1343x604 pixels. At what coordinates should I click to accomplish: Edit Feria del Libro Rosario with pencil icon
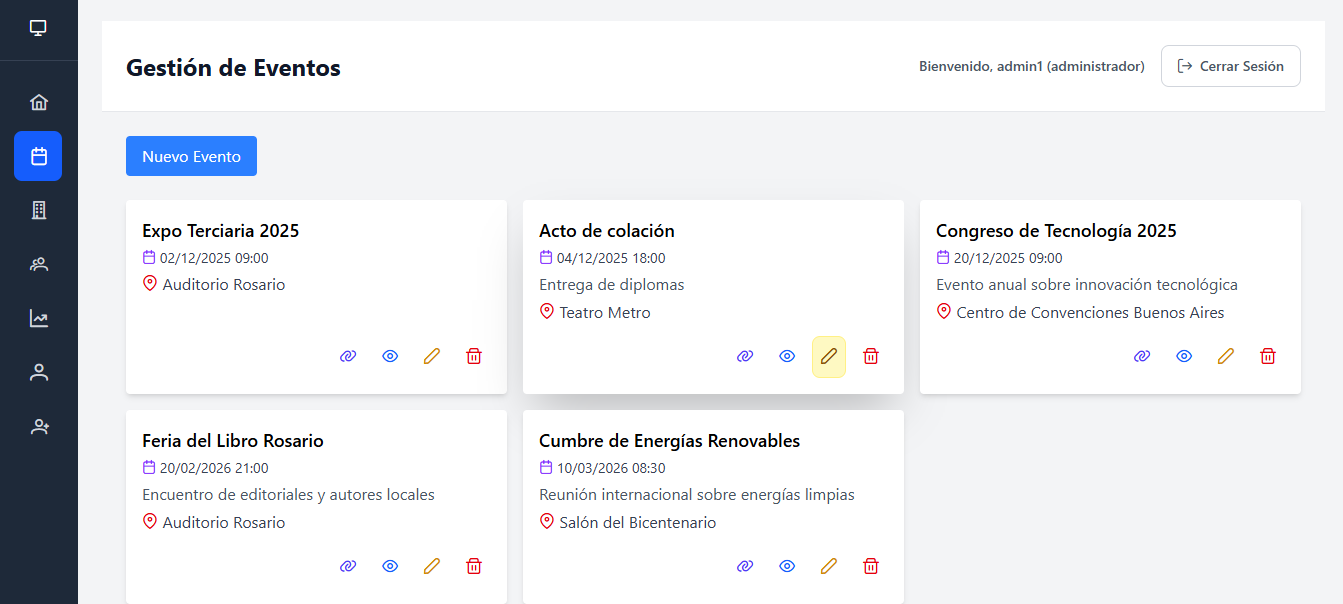tap(432, 565)
